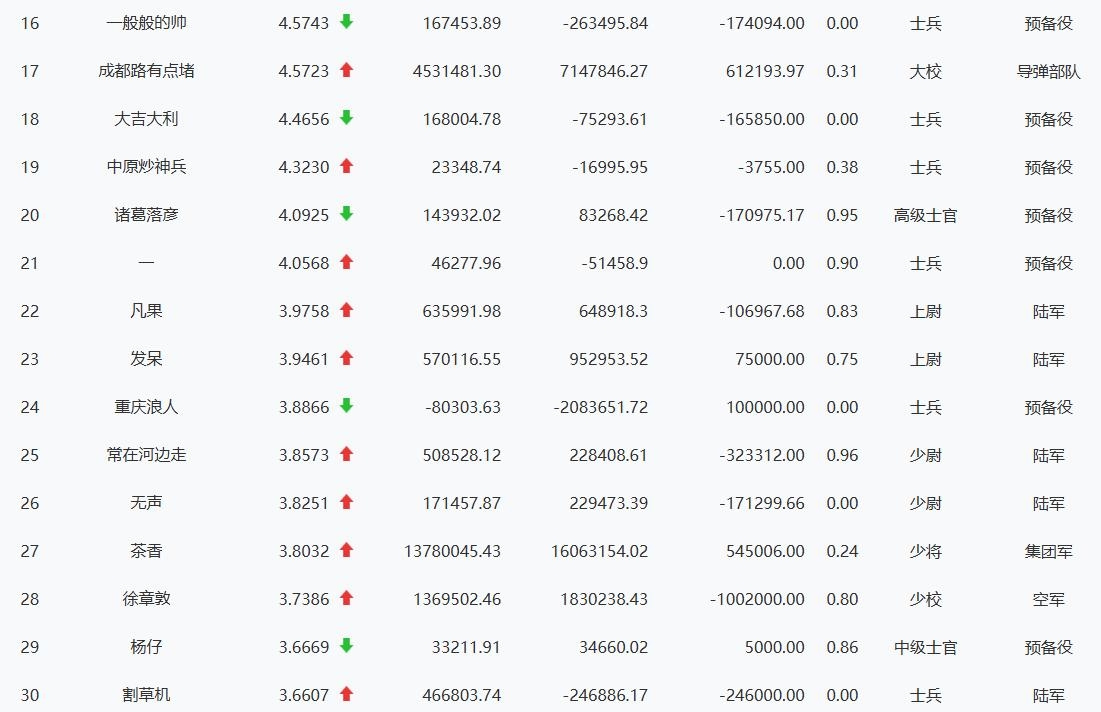
Task: Click the red up arrow beside 3.9758
Action: tap(346, 310)
